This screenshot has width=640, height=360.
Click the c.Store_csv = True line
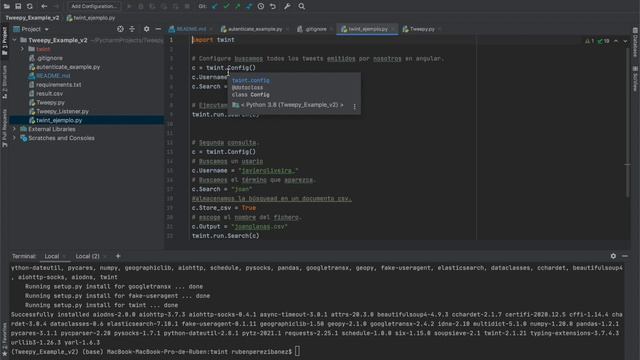click(x=224, y=208)
